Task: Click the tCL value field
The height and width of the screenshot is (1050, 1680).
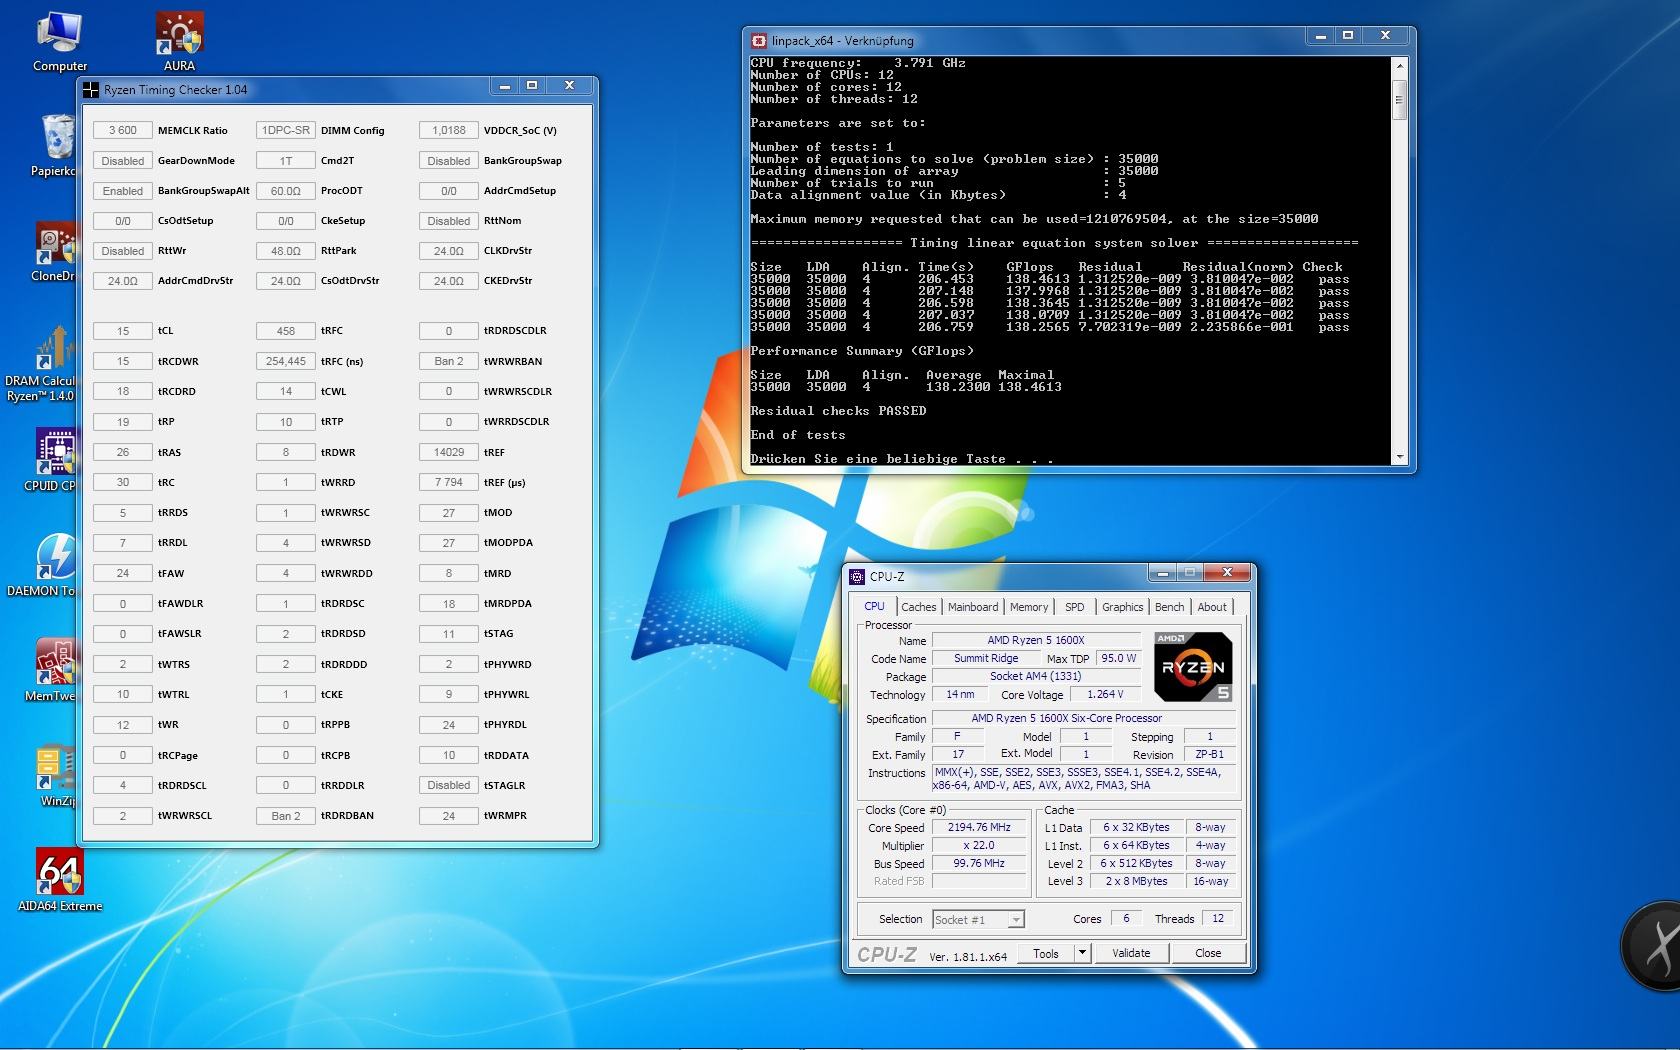Action: click(x=123, y=331)
